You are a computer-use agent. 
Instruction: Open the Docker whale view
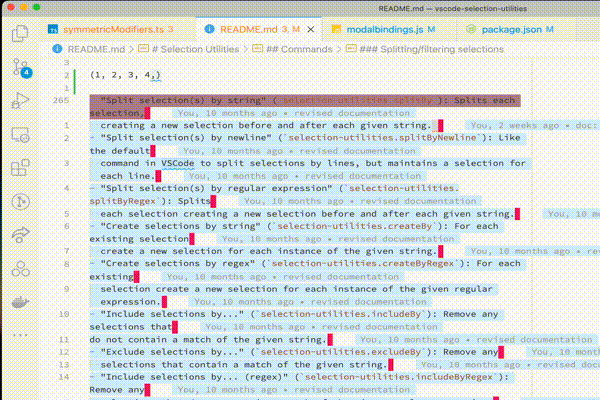coord(20,302)
